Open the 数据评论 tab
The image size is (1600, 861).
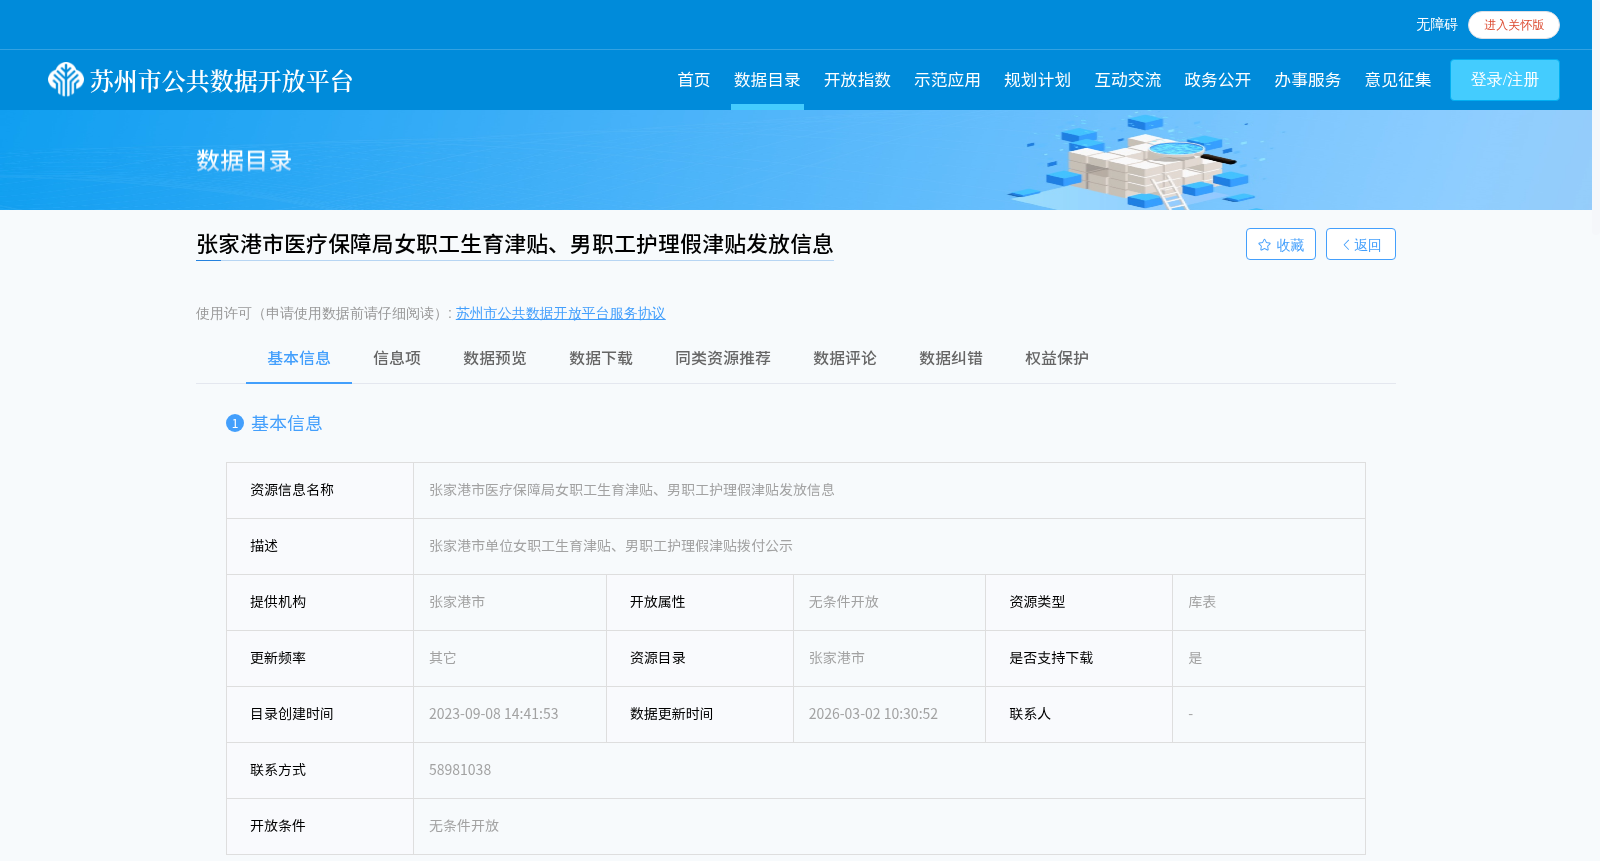(x=845, y=358)
